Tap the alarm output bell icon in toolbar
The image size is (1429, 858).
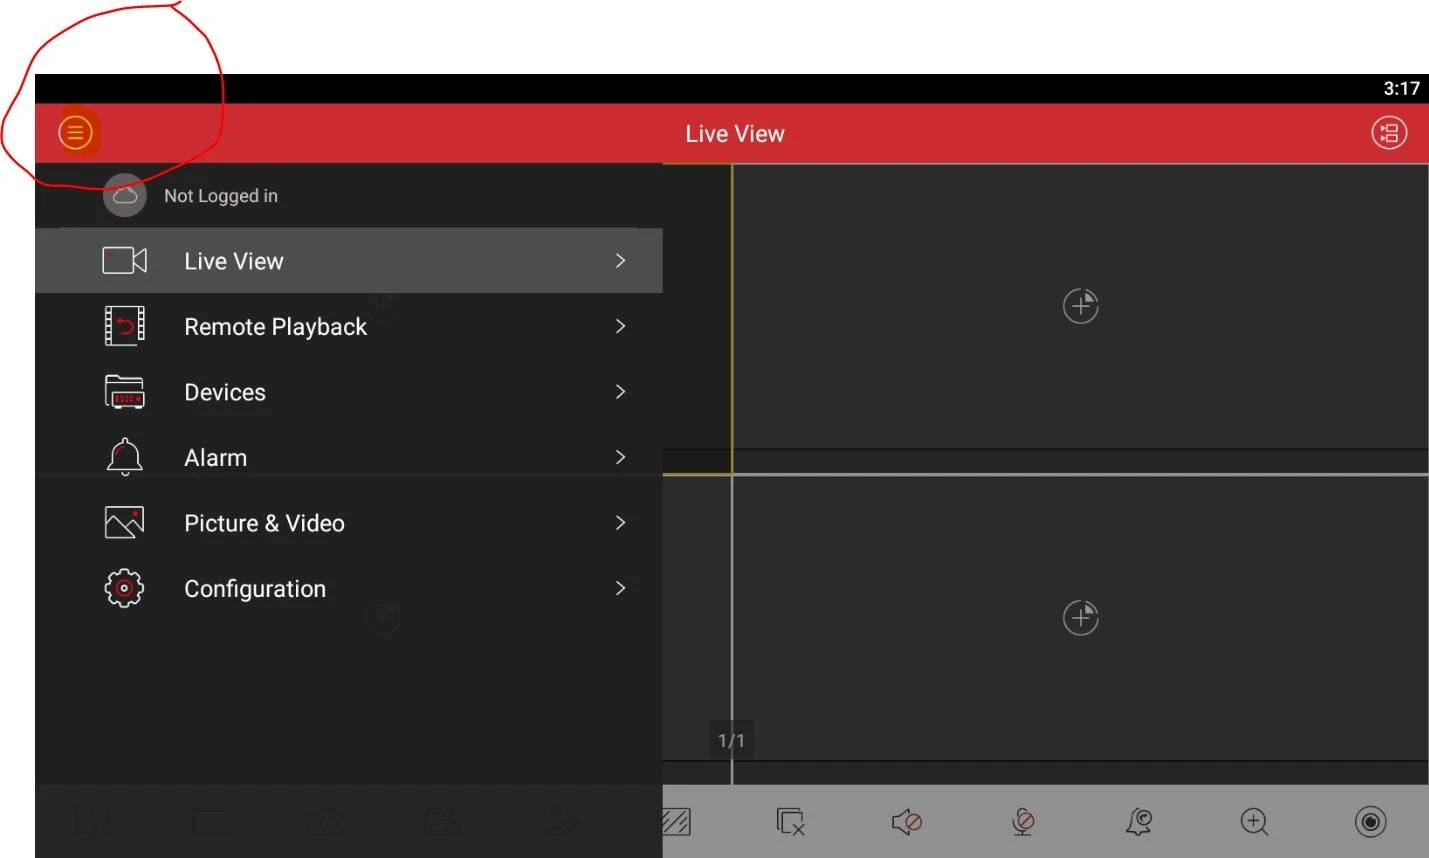point(1138,822)
